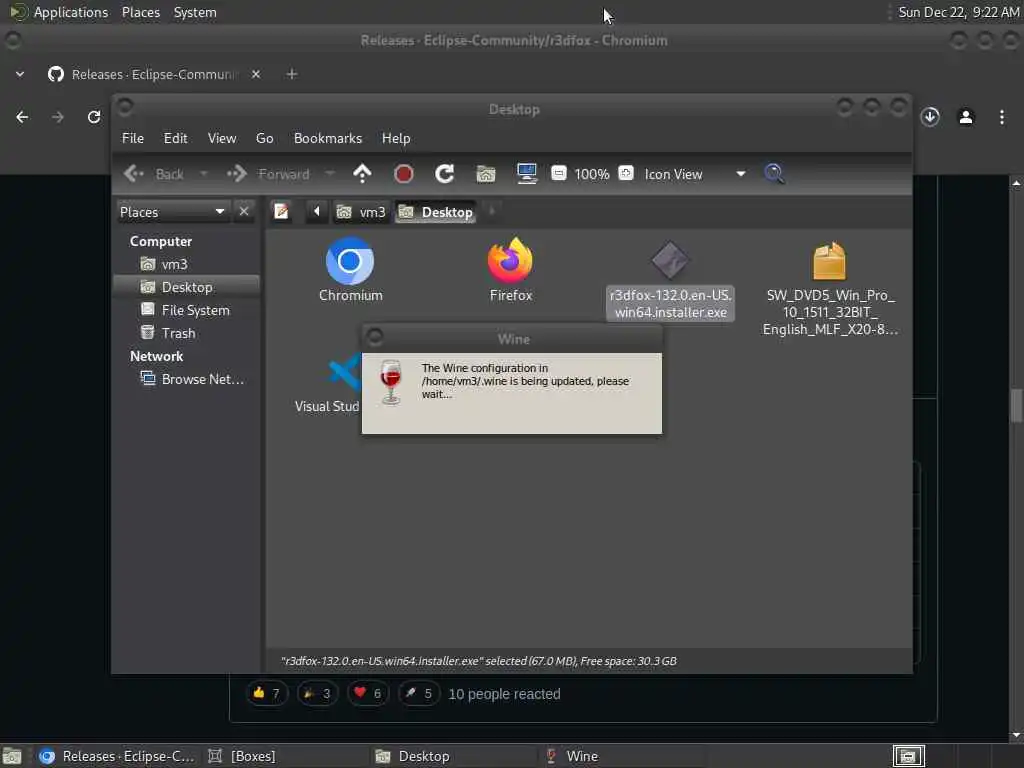Image resolution: width=1024 pixels, height=768 pixels.
Task: Open Back history dropdown arrow
Action: (204, 174)
